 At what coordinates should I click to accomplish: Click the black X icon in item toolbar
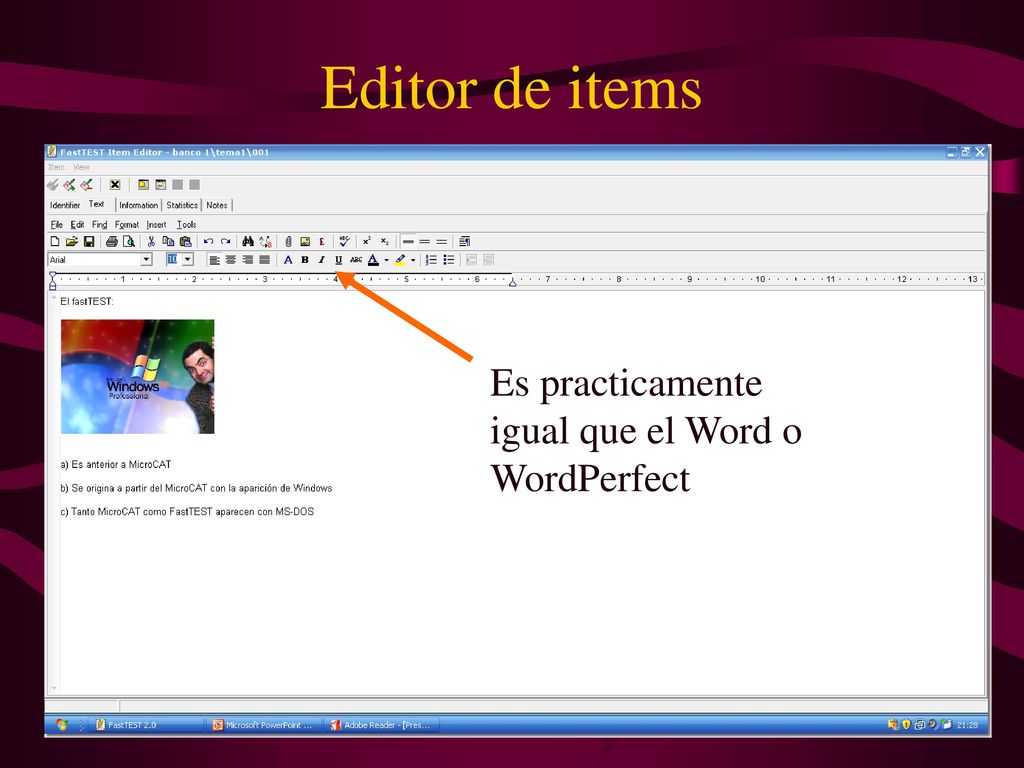click(115, 185)
